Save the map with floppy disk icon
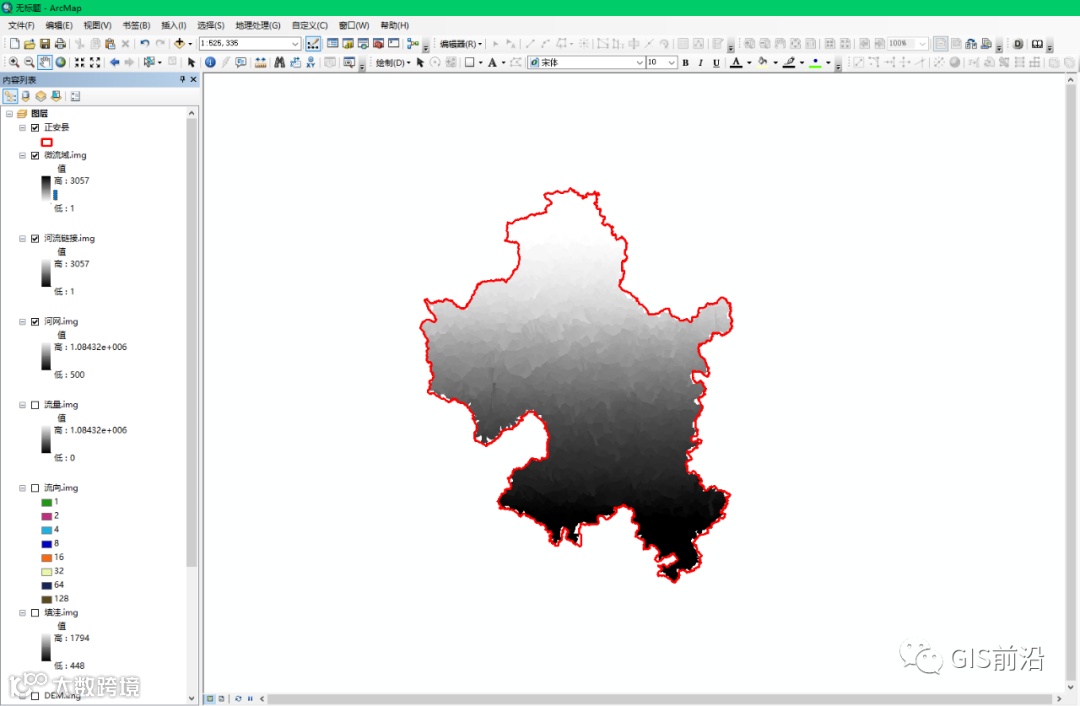Viewport: 1080px width, 706px height. click(45, 43)
